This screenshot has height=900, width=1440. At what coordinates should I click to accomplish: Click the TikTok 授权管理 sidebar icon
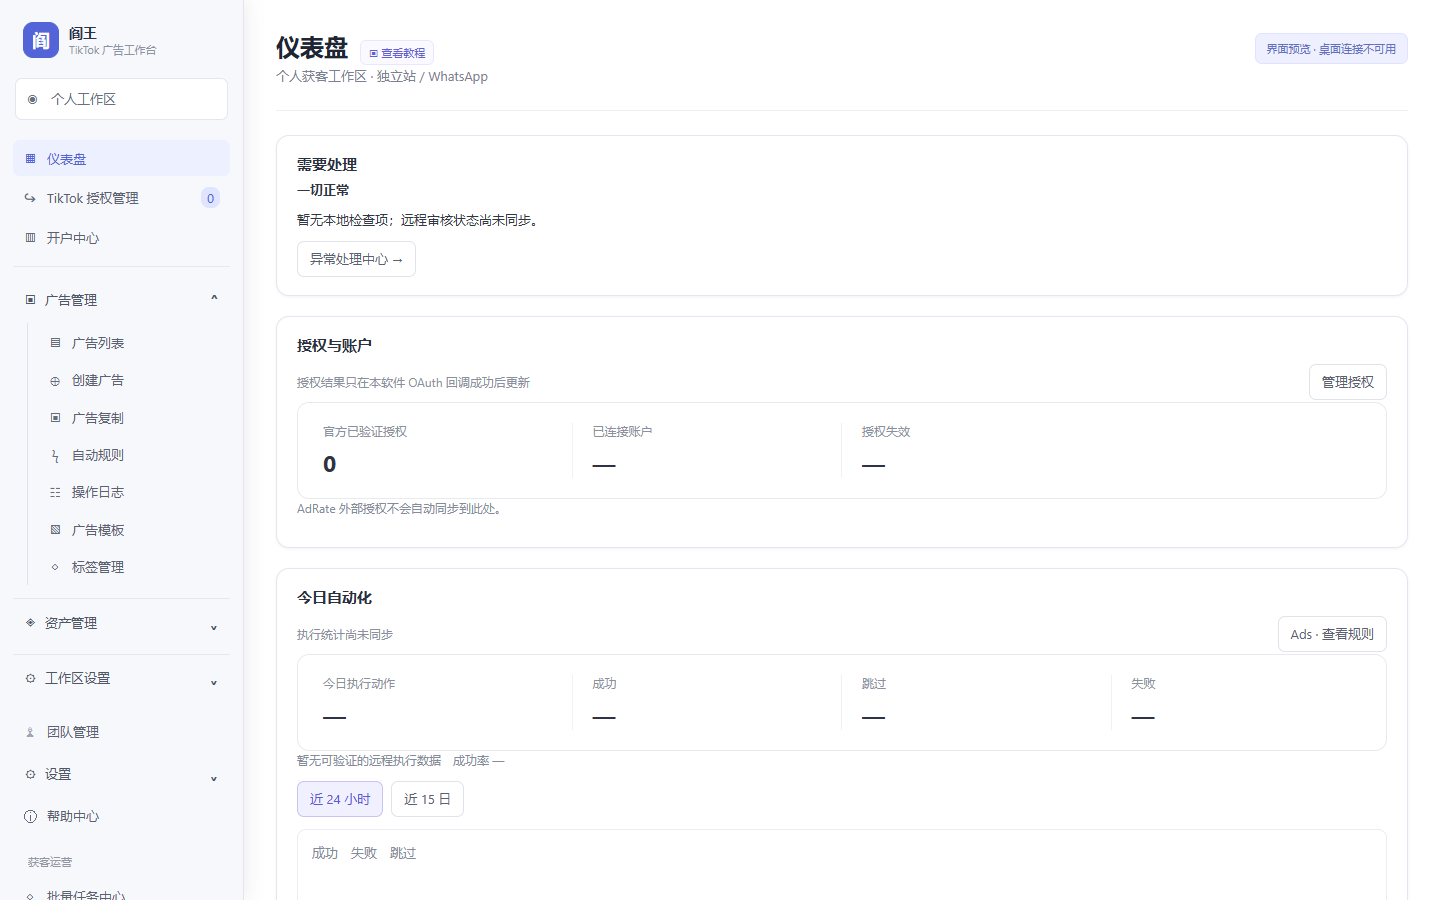[30, 198]
